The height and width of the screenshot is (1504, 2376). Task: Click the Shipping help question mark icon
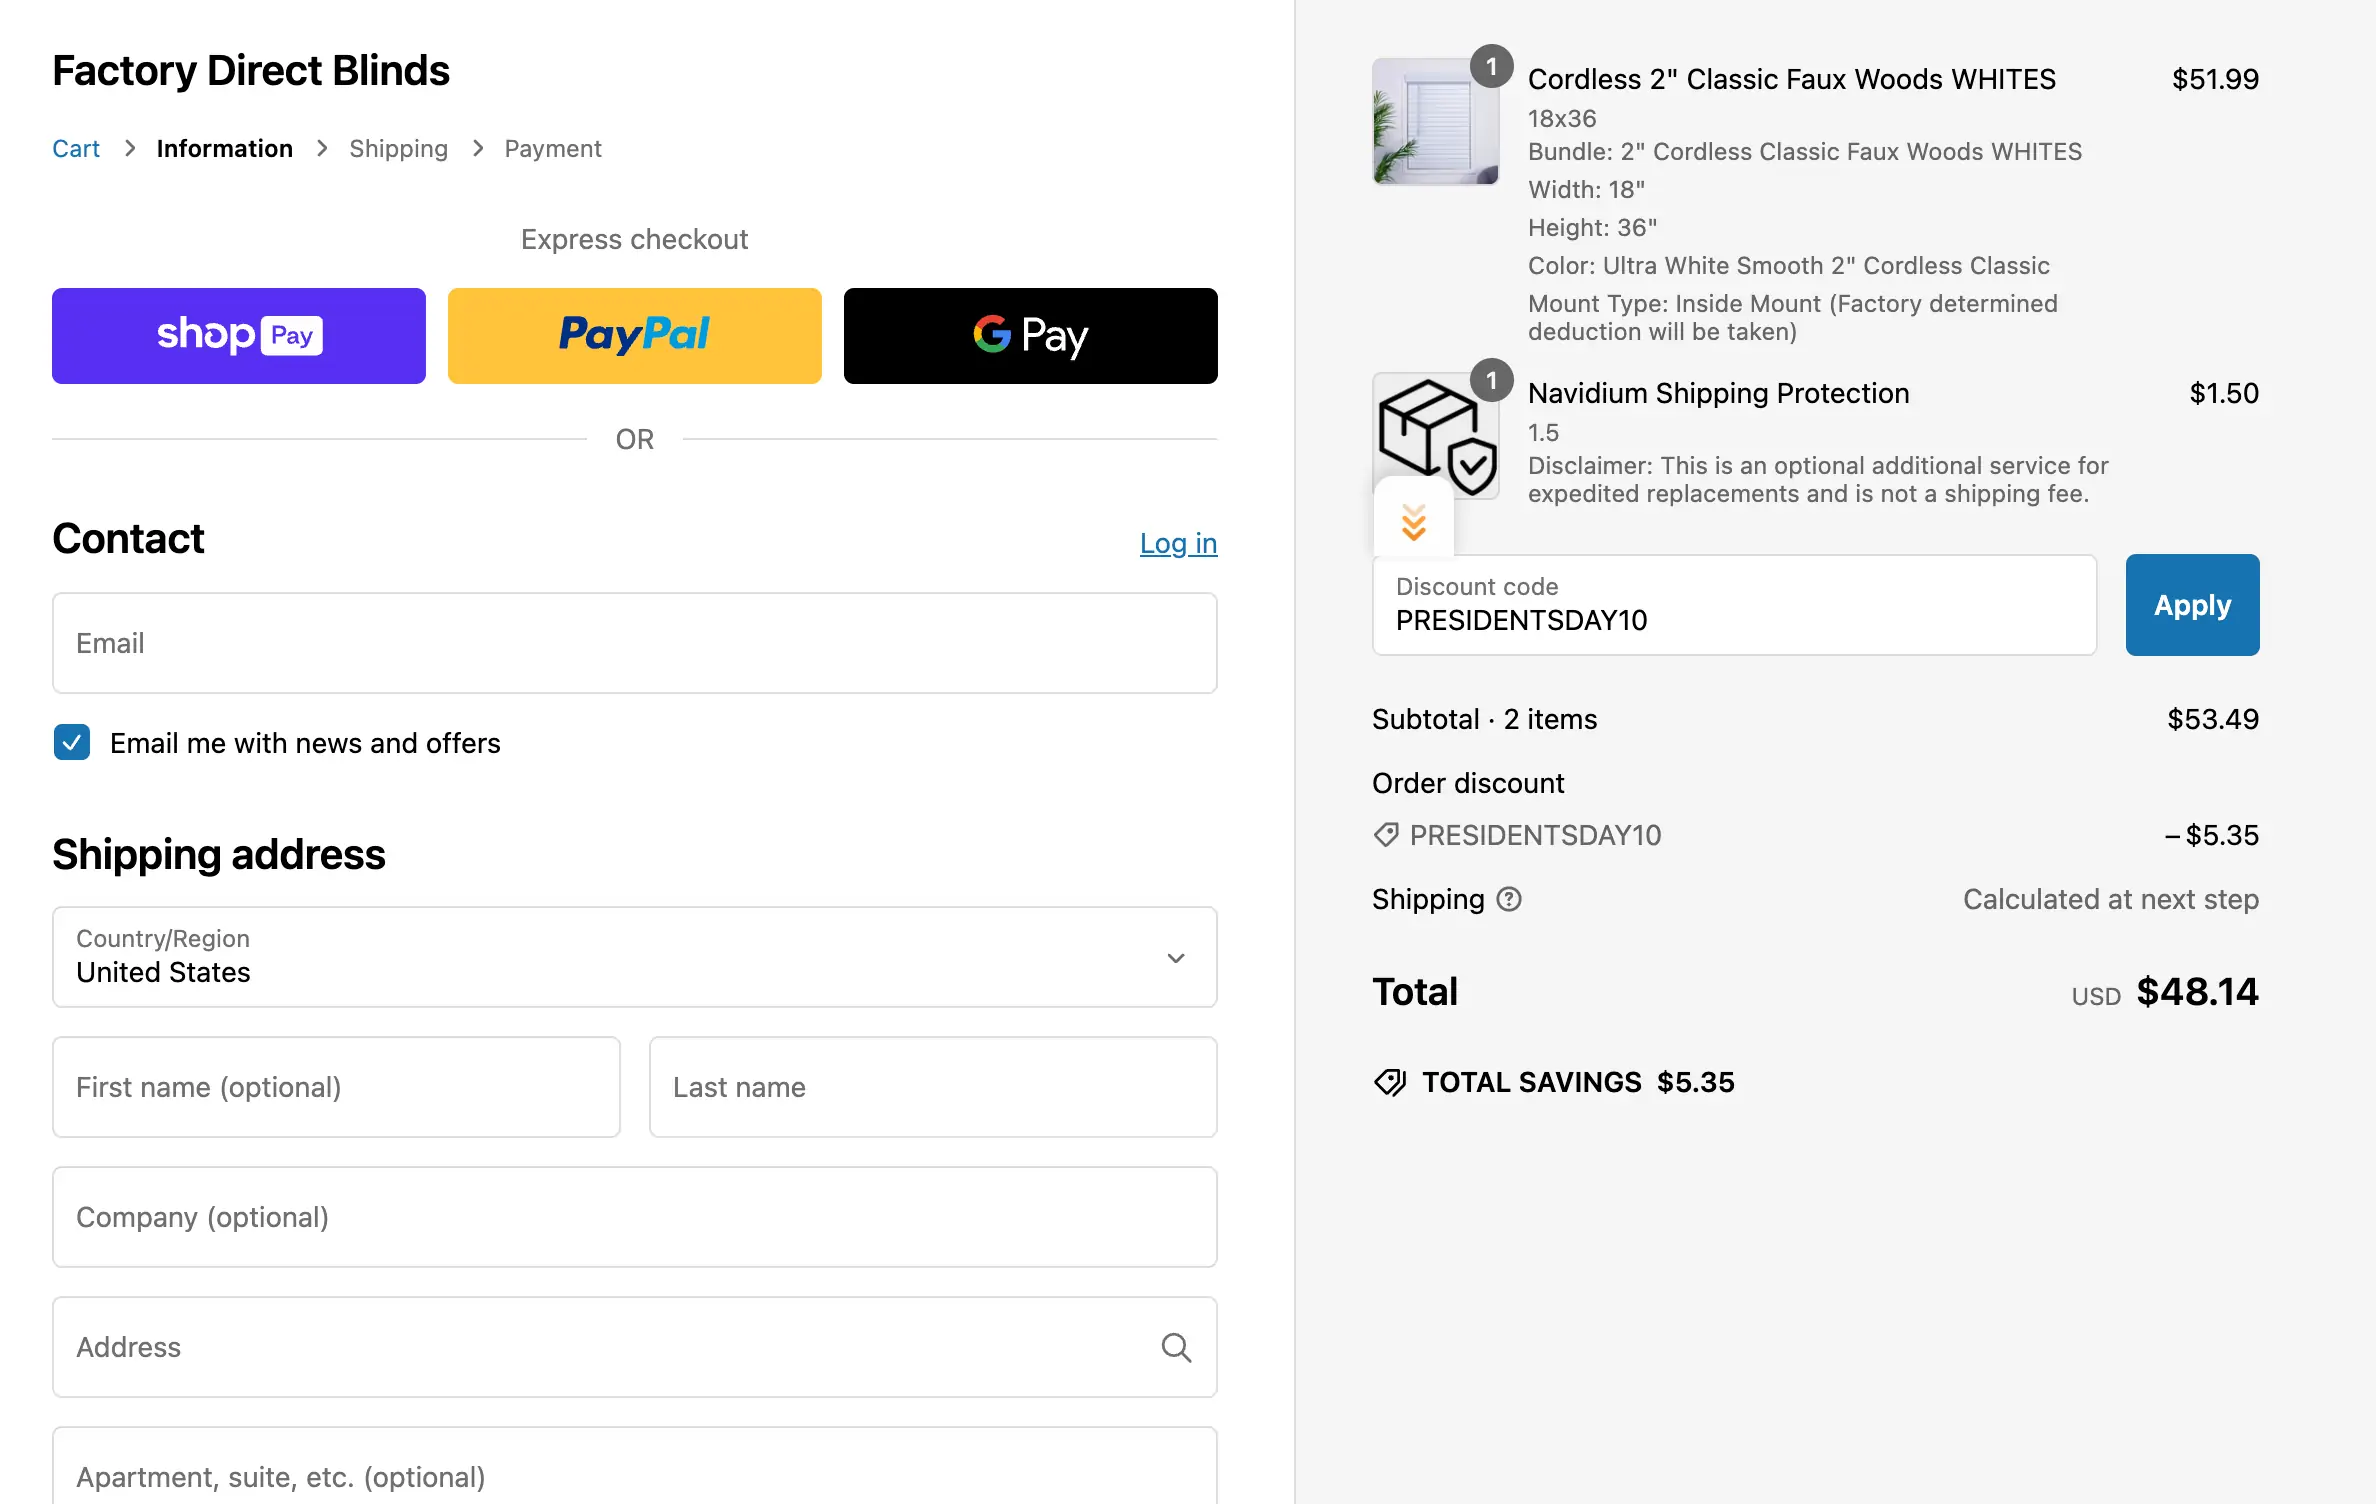pyautogui.click(x=1508, y=899)
